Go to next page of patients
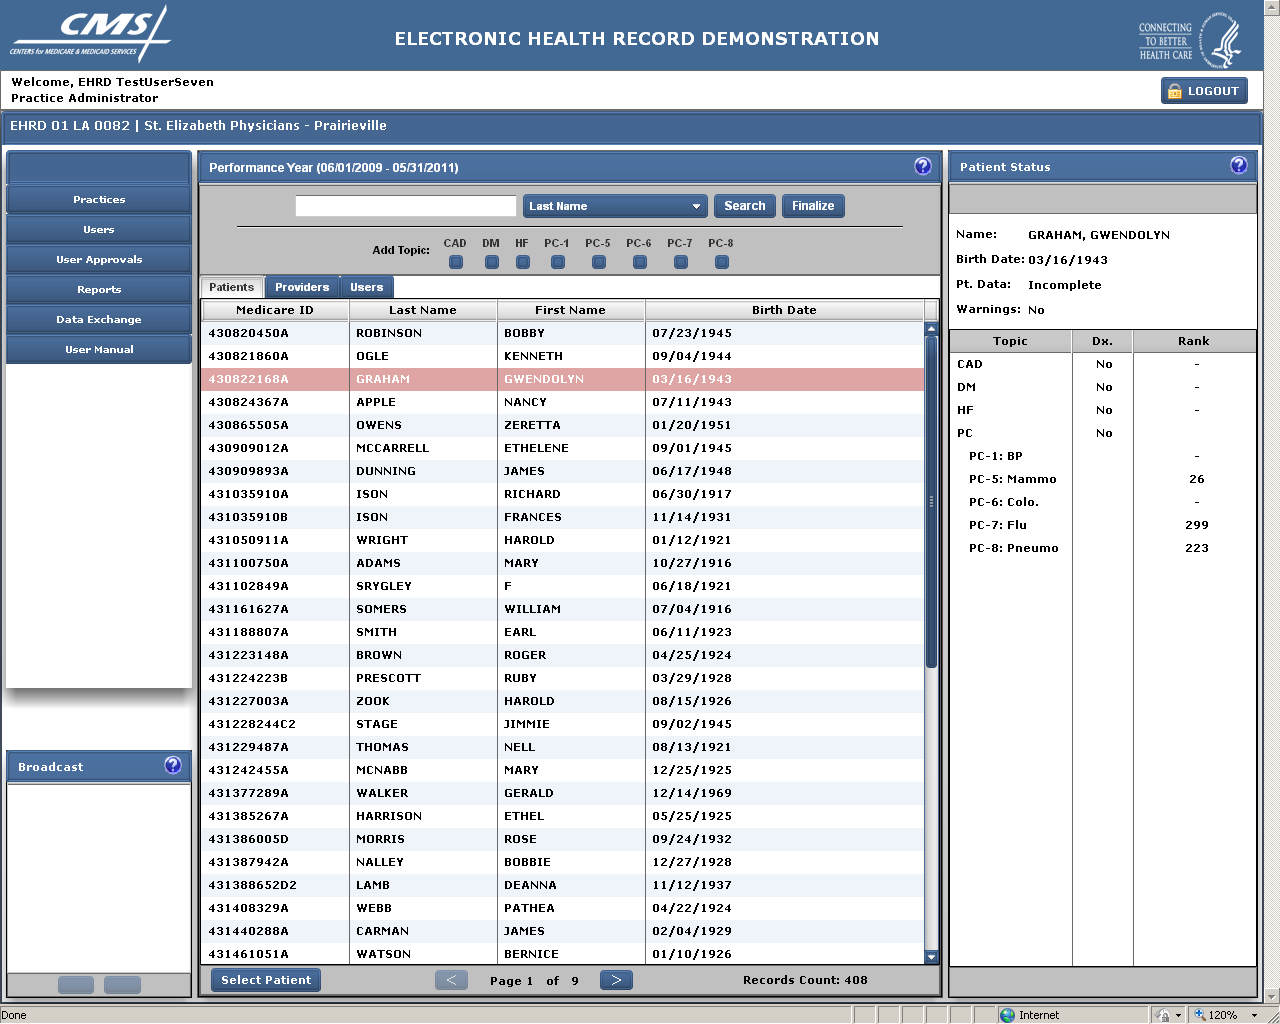The width and height of the screenshot is (1280, 1024). click(616, 980)
